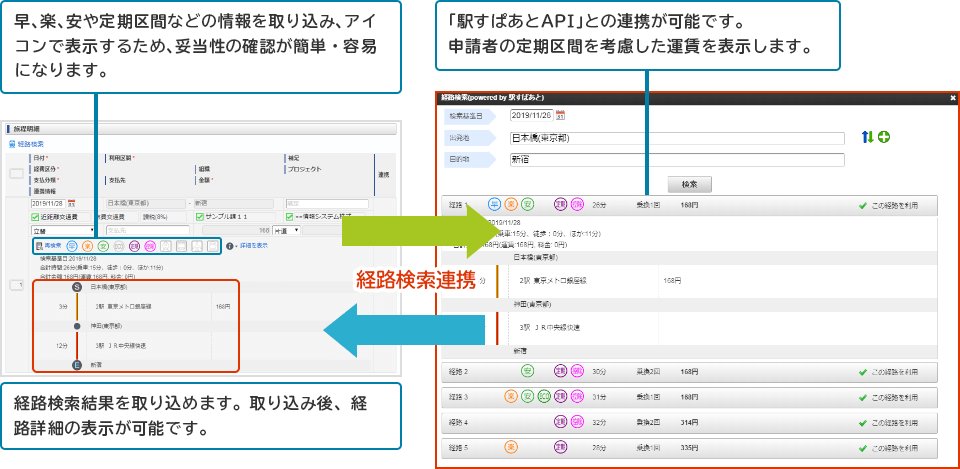The width and height of the screenshot is (960, 469).
Task: Open the 経路検索 link with train icon
Action: [x=26, y=144]
